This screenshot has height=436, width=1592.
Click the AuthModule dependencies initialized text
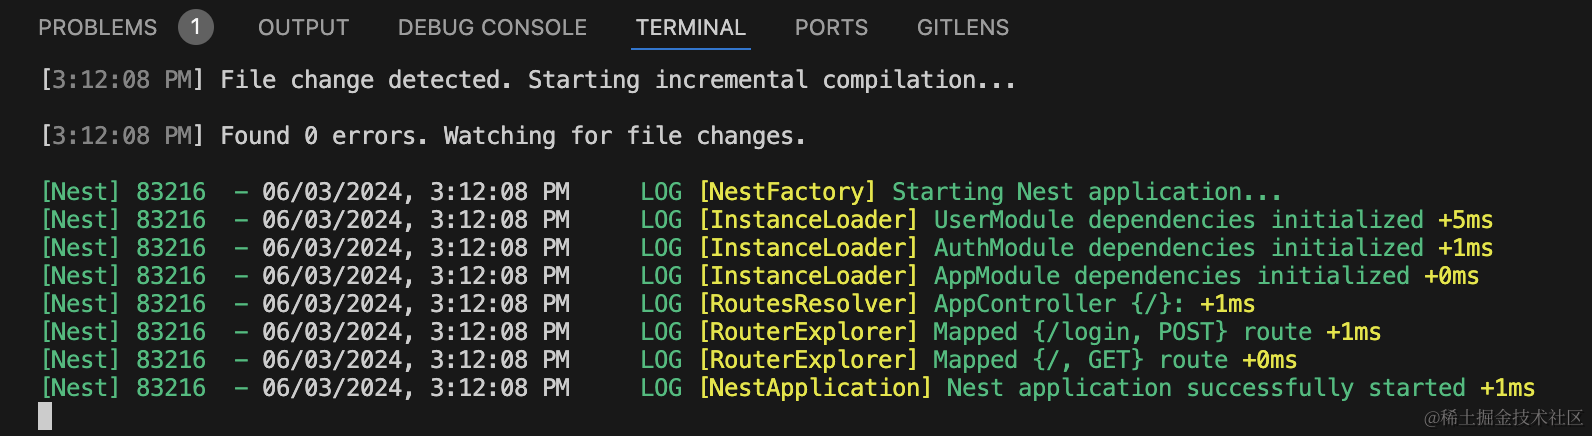tap(1178, 248)
